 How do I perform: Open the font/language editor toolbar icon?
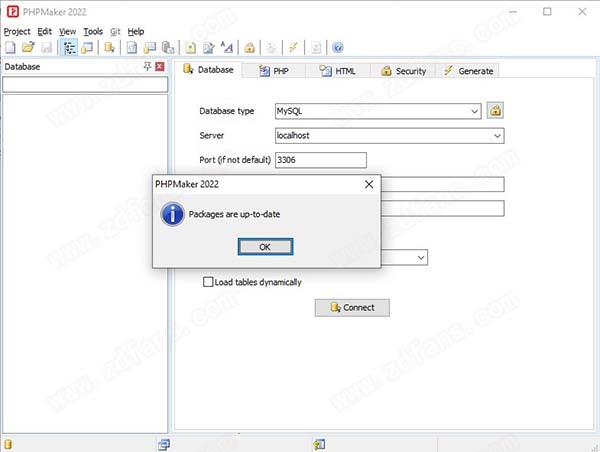pyautogui.click(x=227, y=48)
